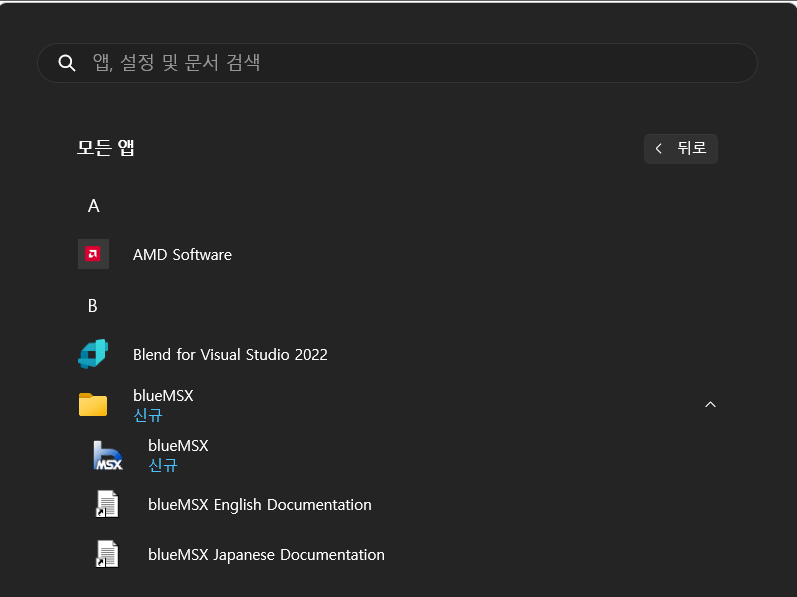The height and width of the screenshot is (597, 797).
Task: Open blueMSX Japanese Documentation text entry
Action: coord(266,555)
